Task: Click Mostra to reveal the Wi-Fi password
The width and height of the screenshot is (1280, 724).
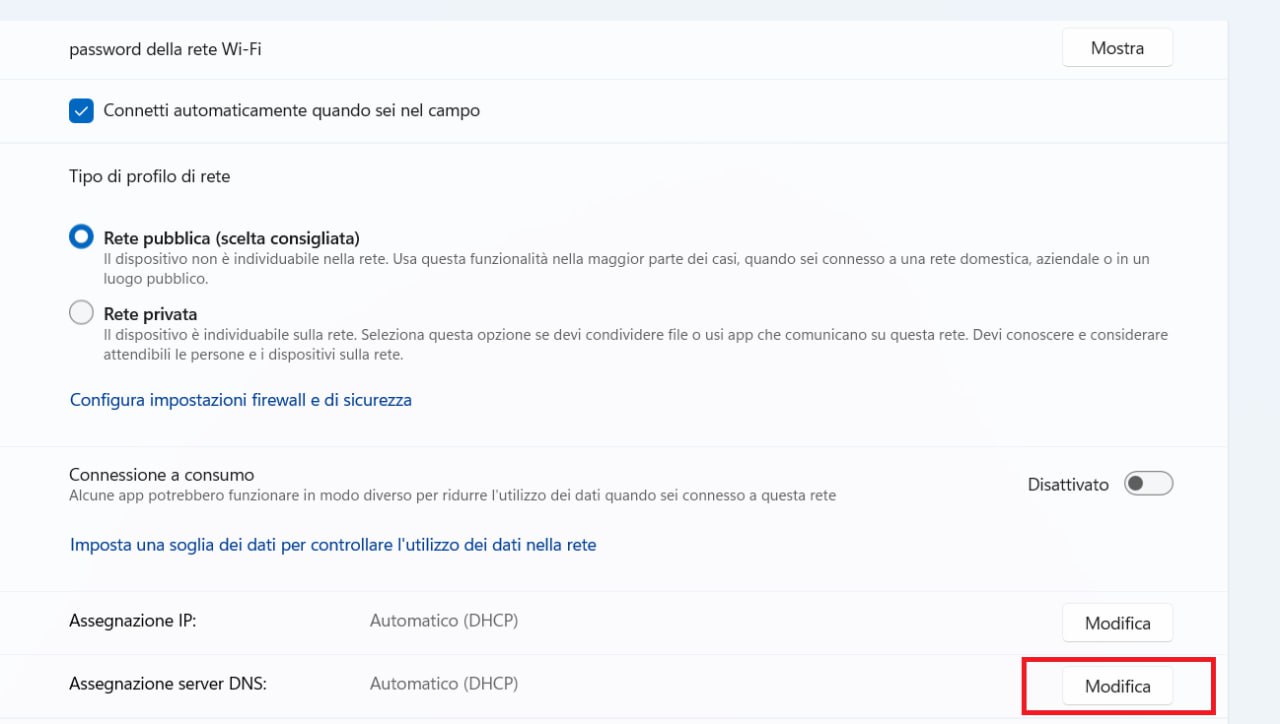Action: (x=1116, y=48)
